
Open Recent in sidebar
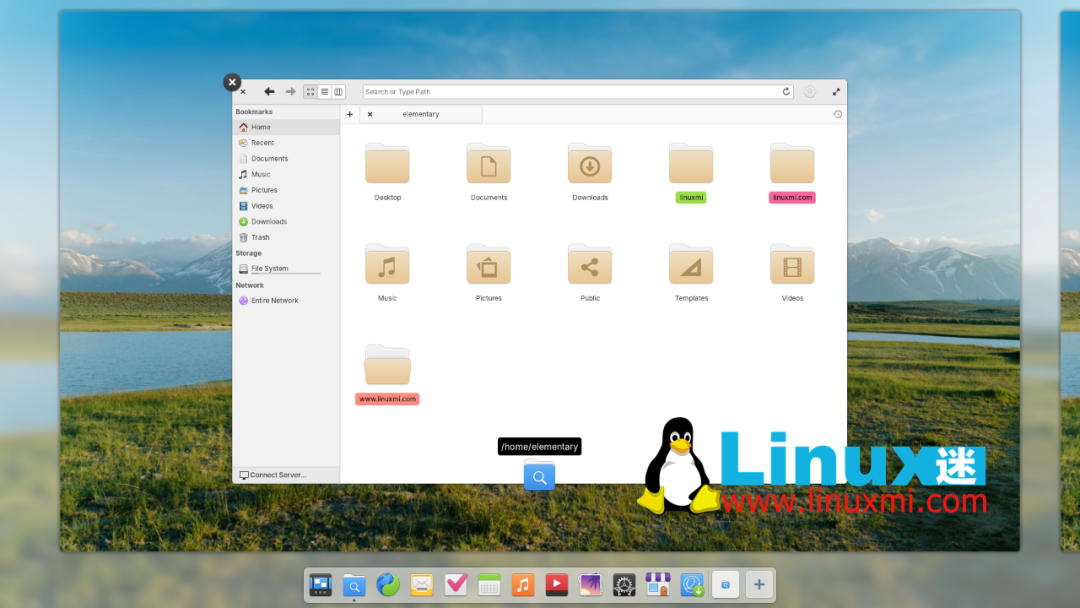coord(286,143)
